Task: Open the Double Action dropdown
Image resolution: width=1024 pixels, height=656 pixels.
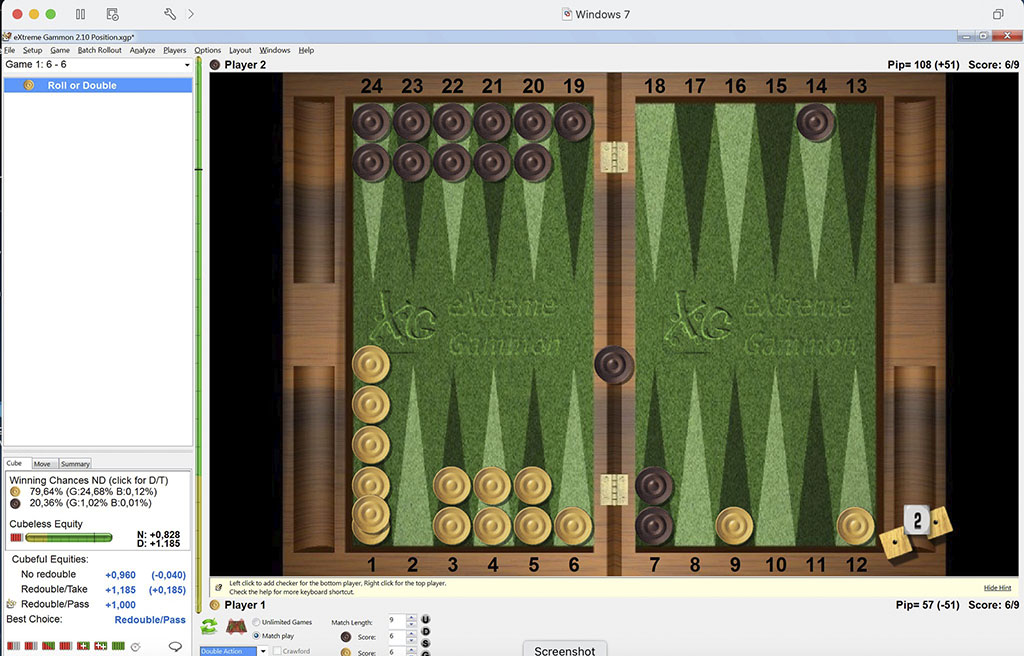Action: tap(263, 651)
